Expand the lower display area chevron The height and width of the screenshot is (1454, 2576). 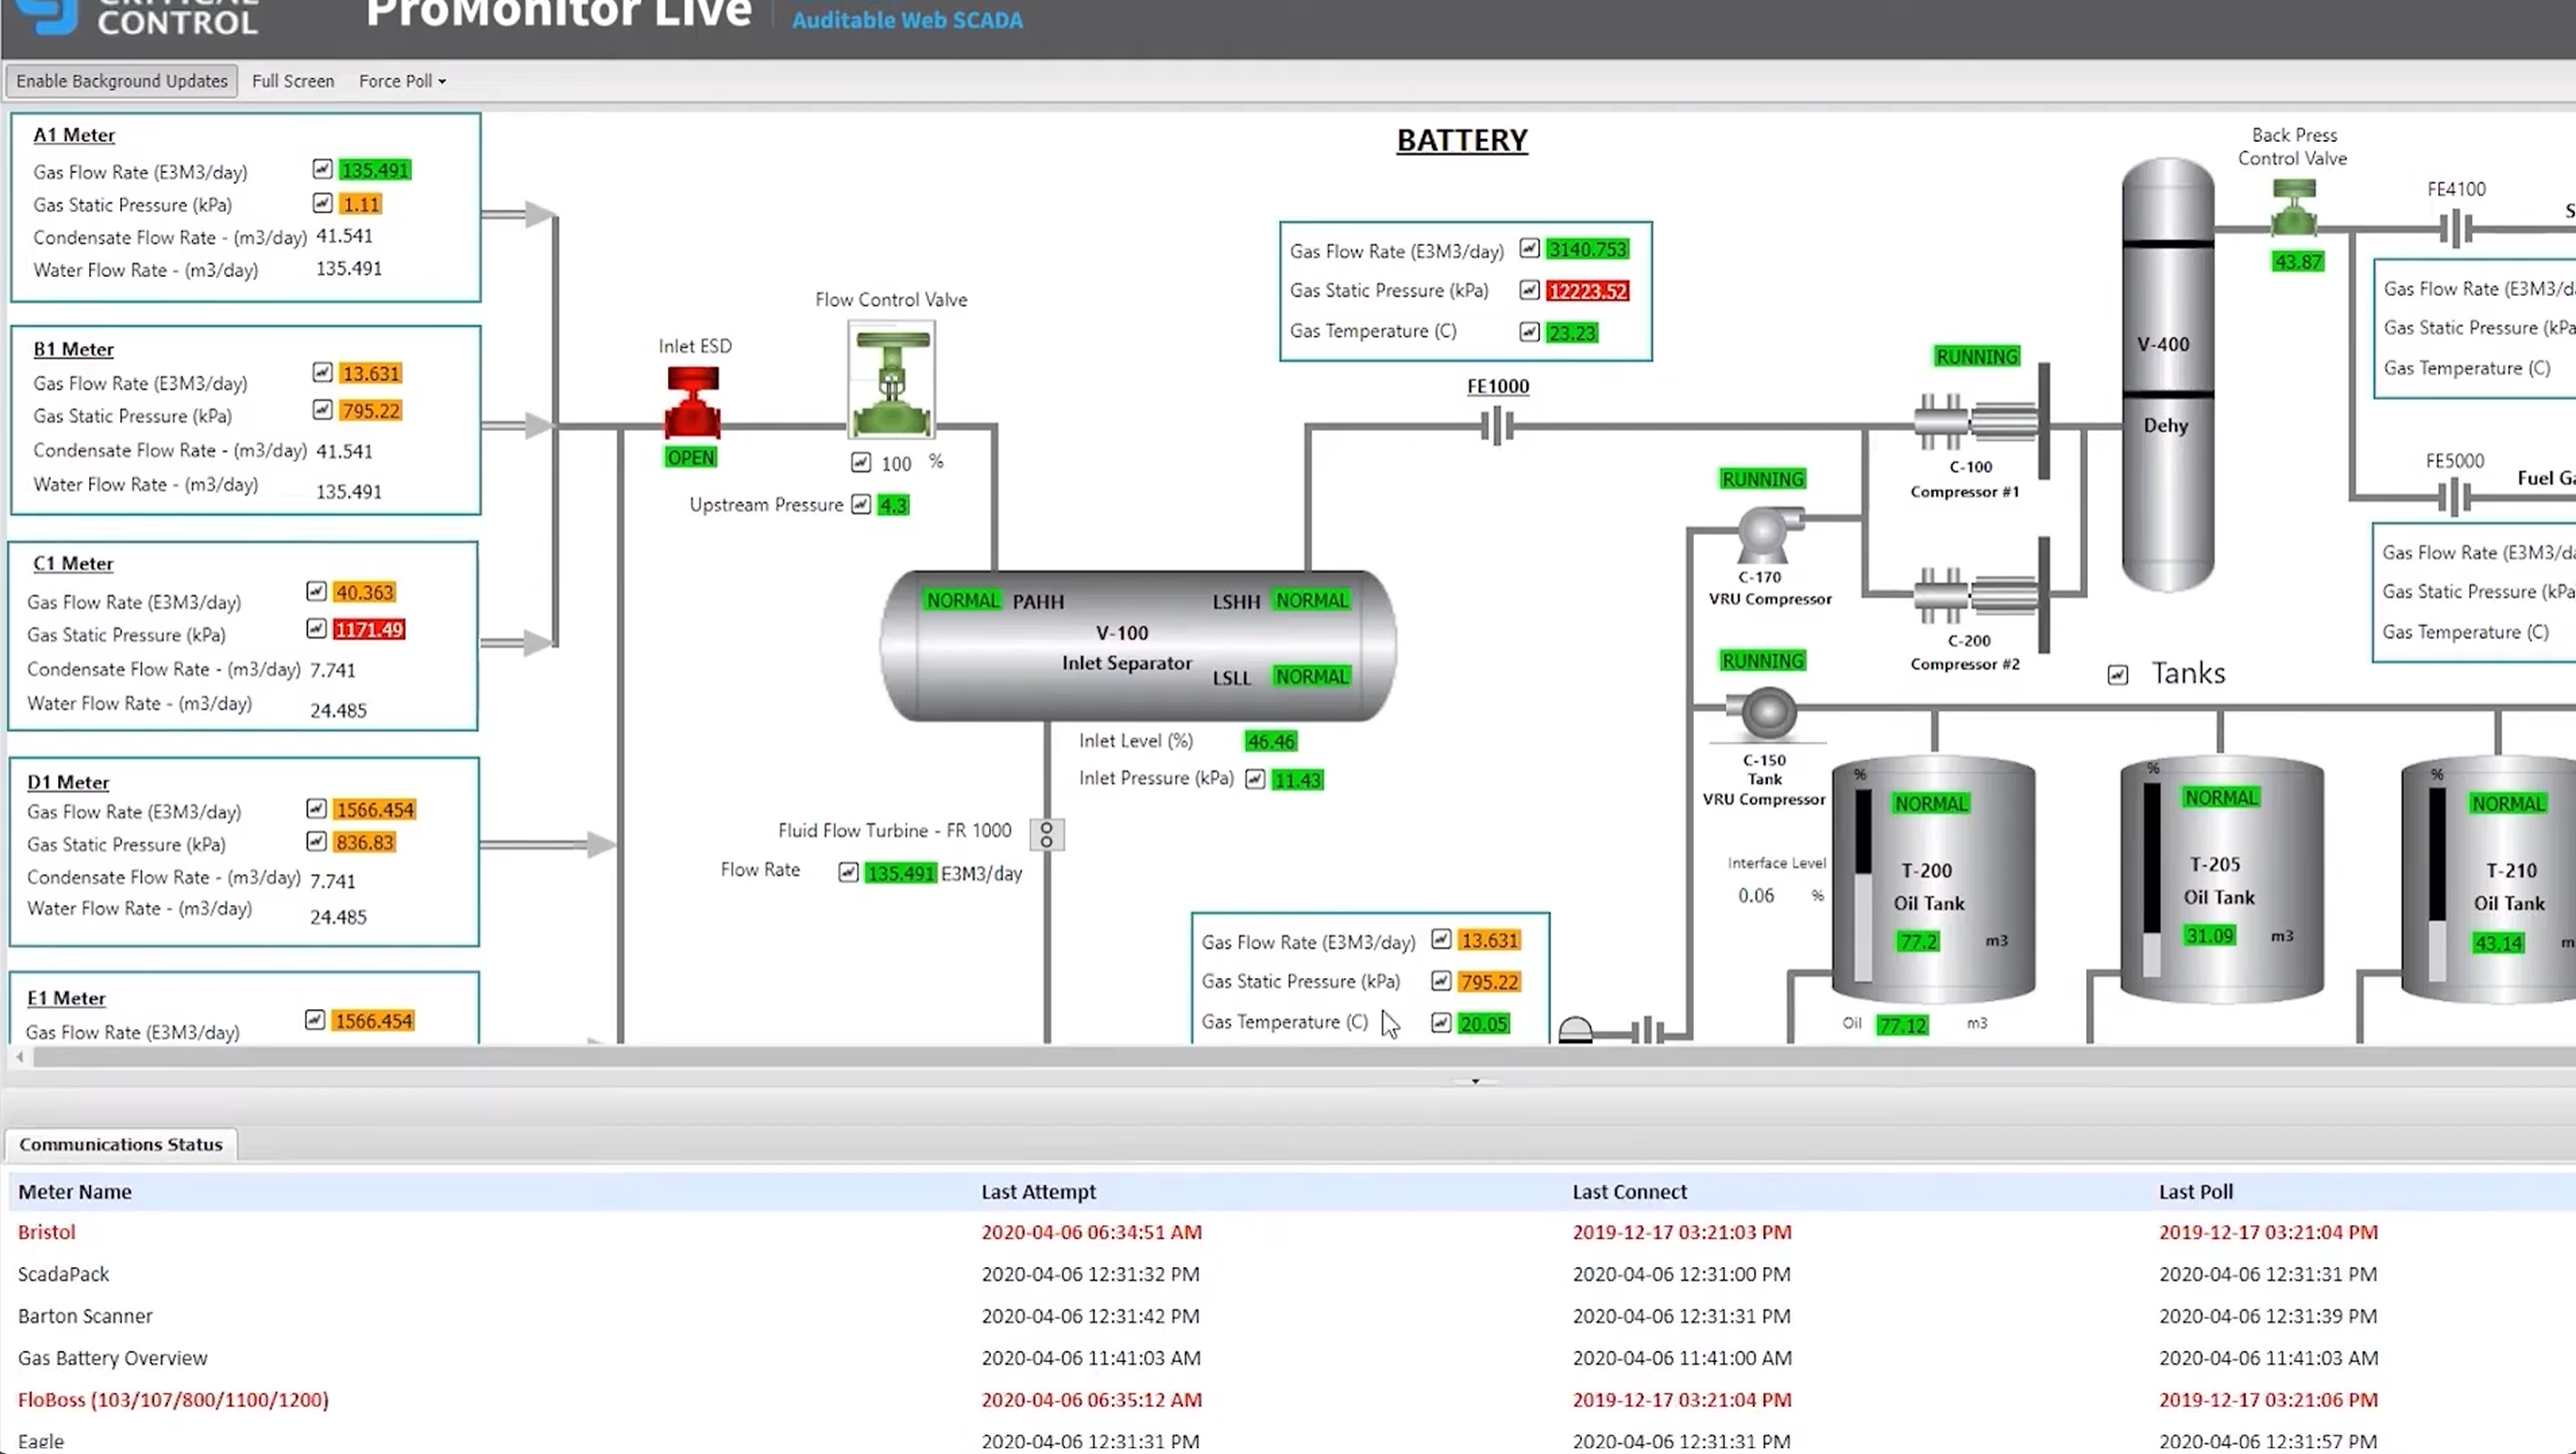click(1474, 1081)
